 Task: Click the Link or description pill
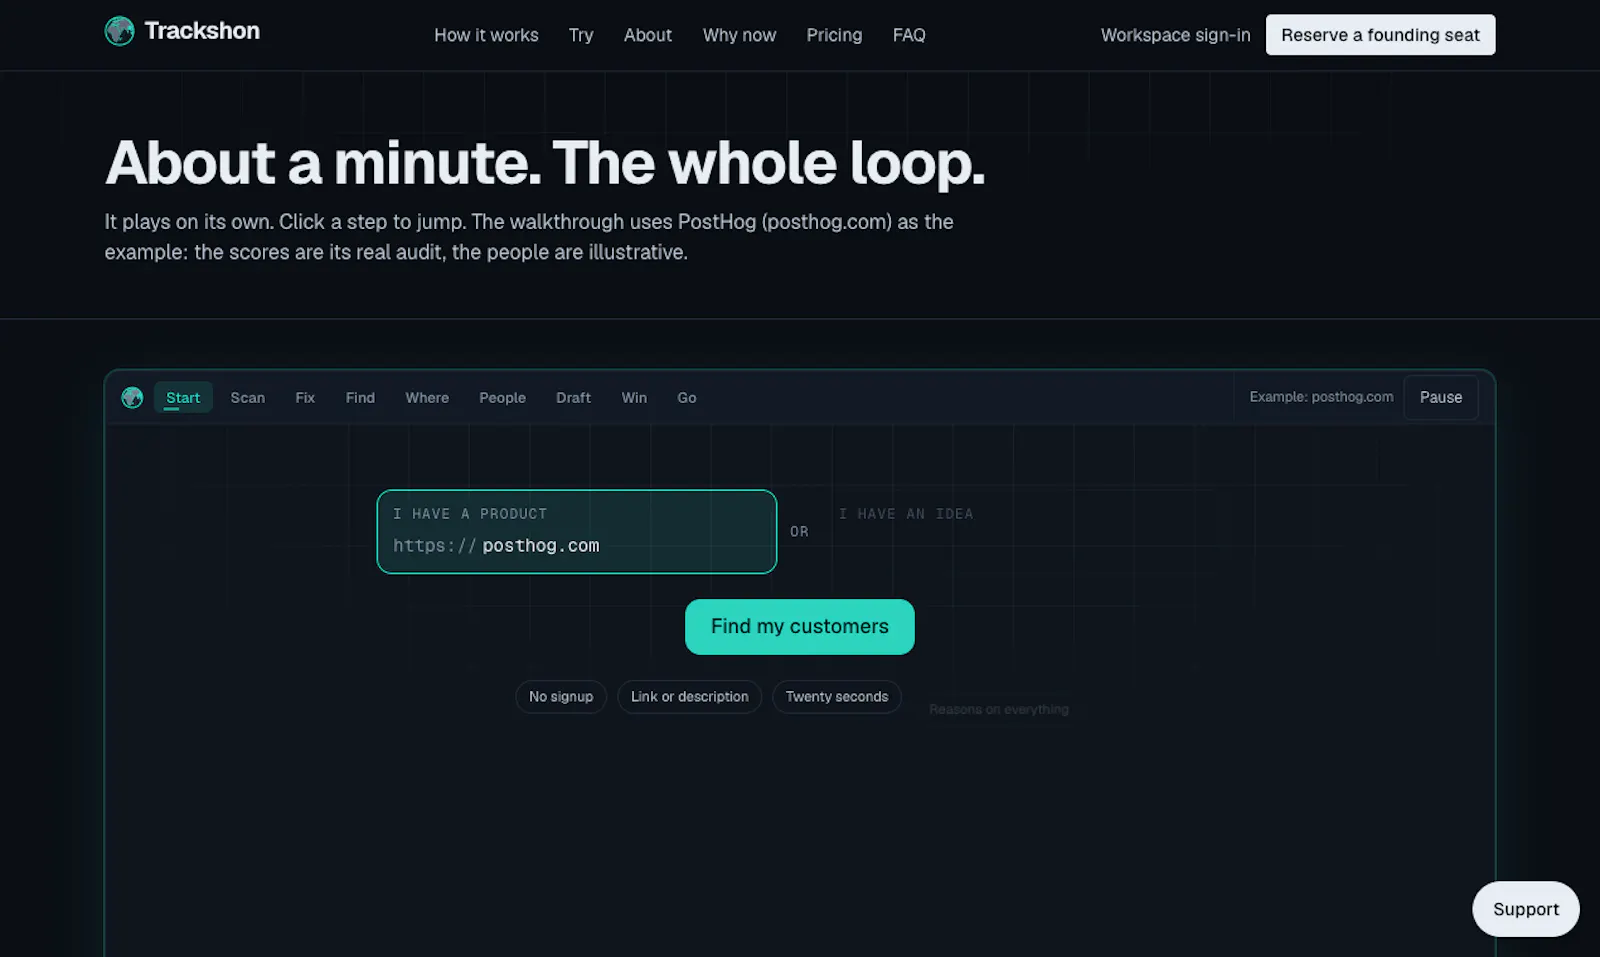[689, 697]
